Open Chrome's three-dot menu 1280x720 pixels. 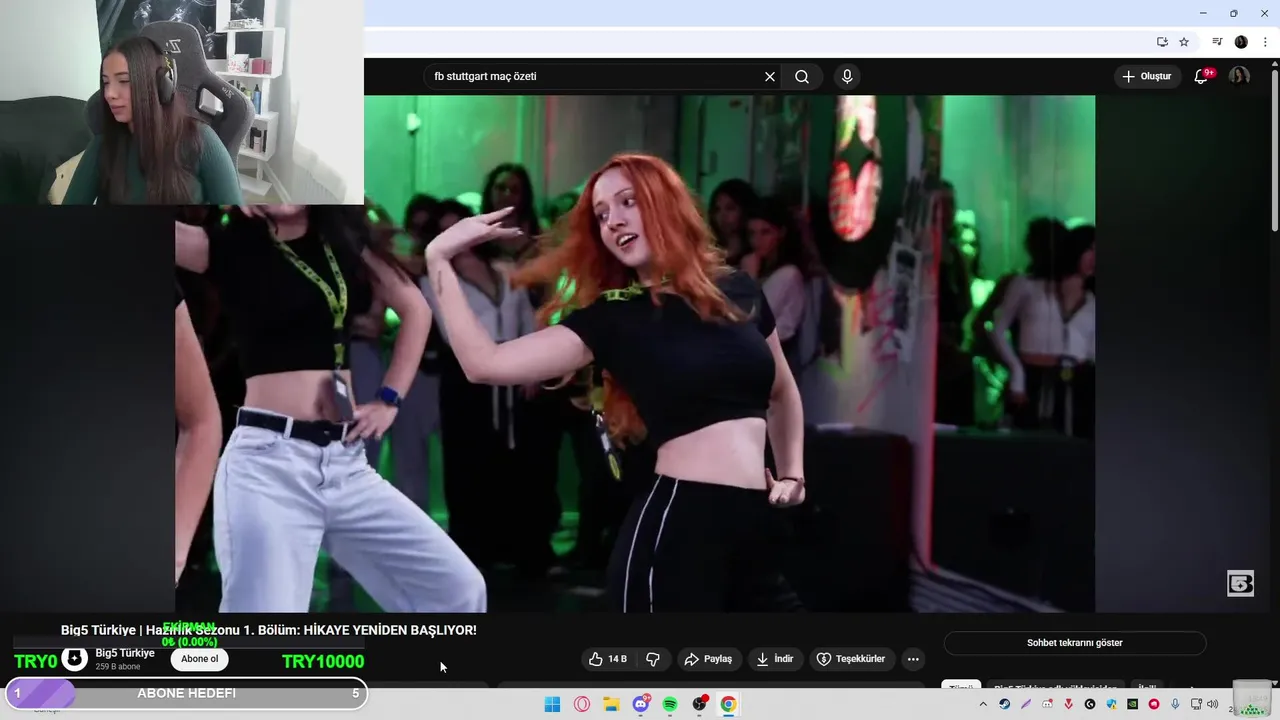(1265, 42)
